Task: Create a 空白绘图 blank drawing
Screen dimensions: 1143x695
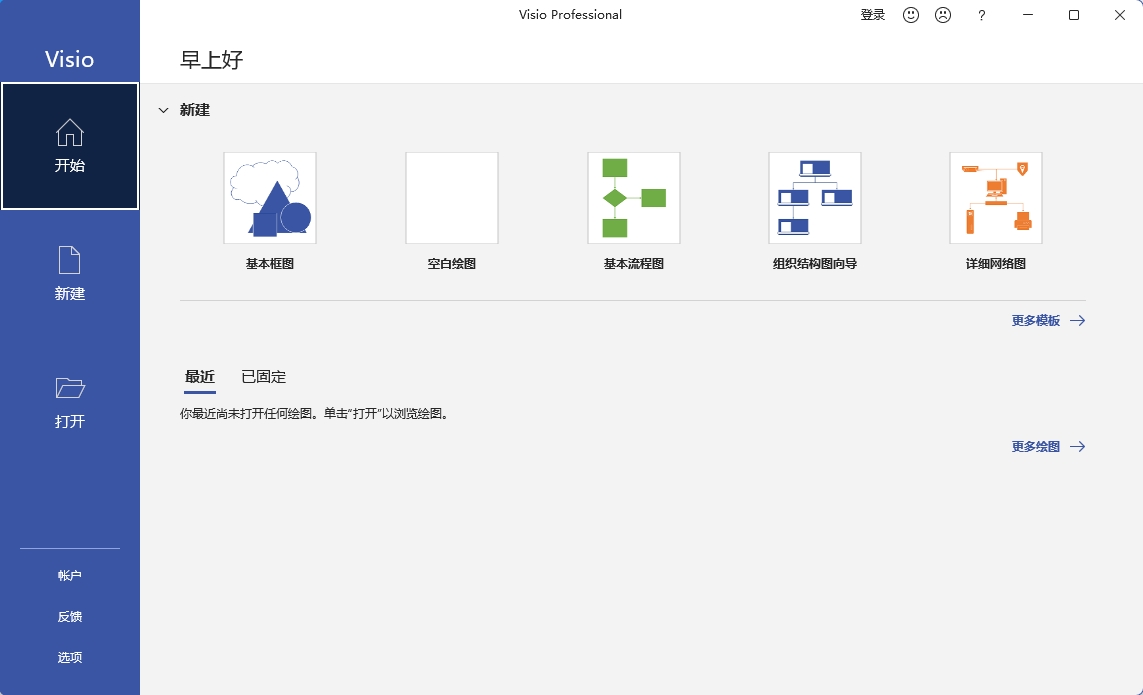Action: pos(451,198)
